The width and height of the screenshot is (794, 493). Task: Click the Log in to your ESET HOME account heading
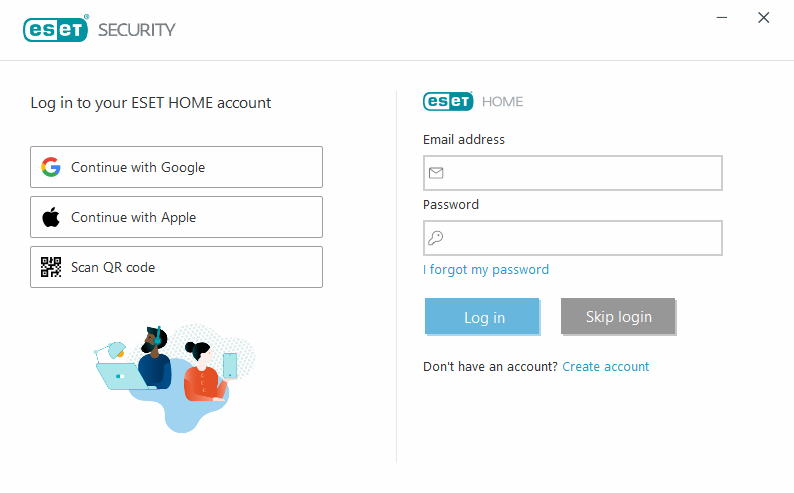click(x=151, y=102)
